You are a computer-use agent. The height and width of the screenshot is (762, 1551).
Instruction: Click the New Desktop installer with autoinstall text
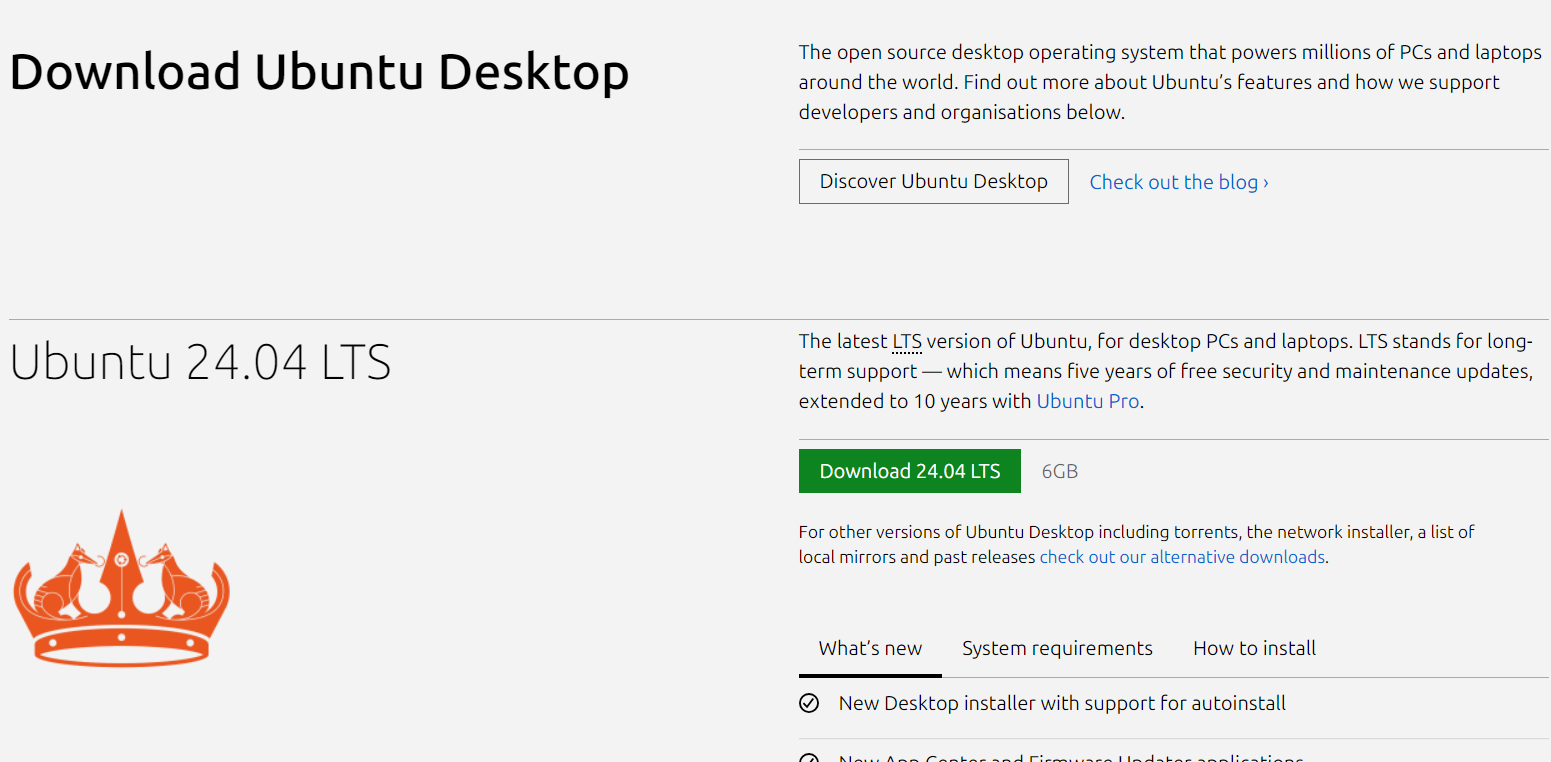point(1062,703)
